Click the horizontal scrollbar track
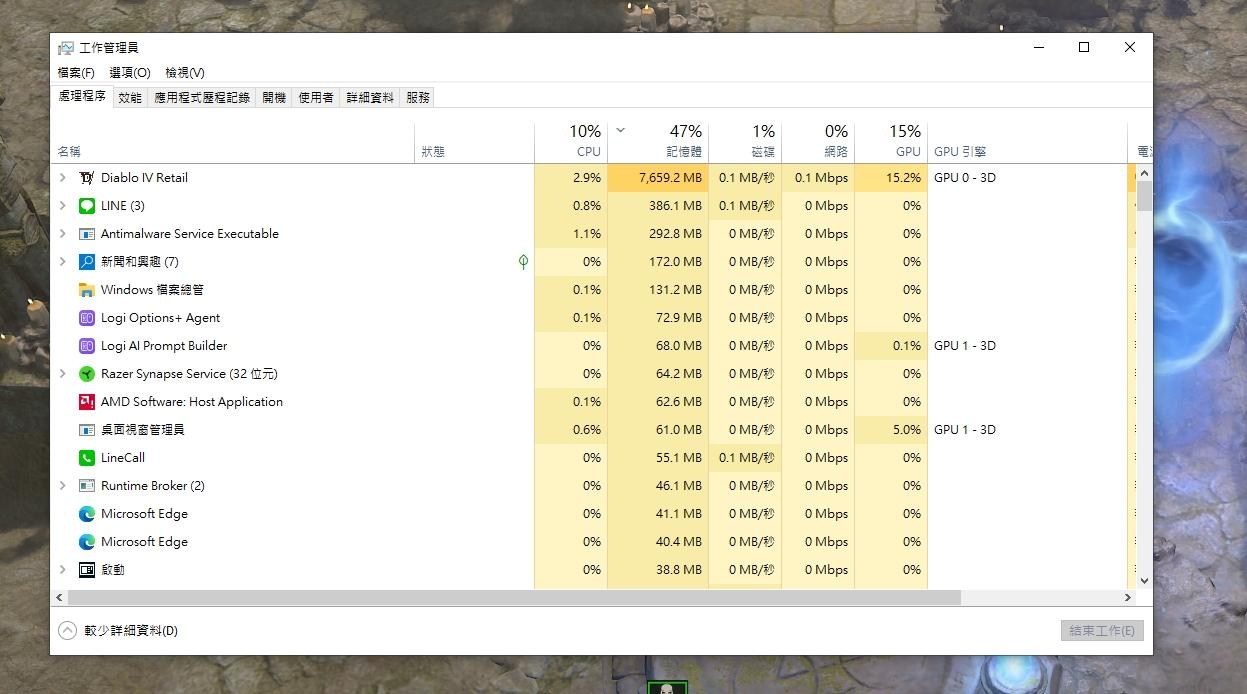 [1040, 597]
